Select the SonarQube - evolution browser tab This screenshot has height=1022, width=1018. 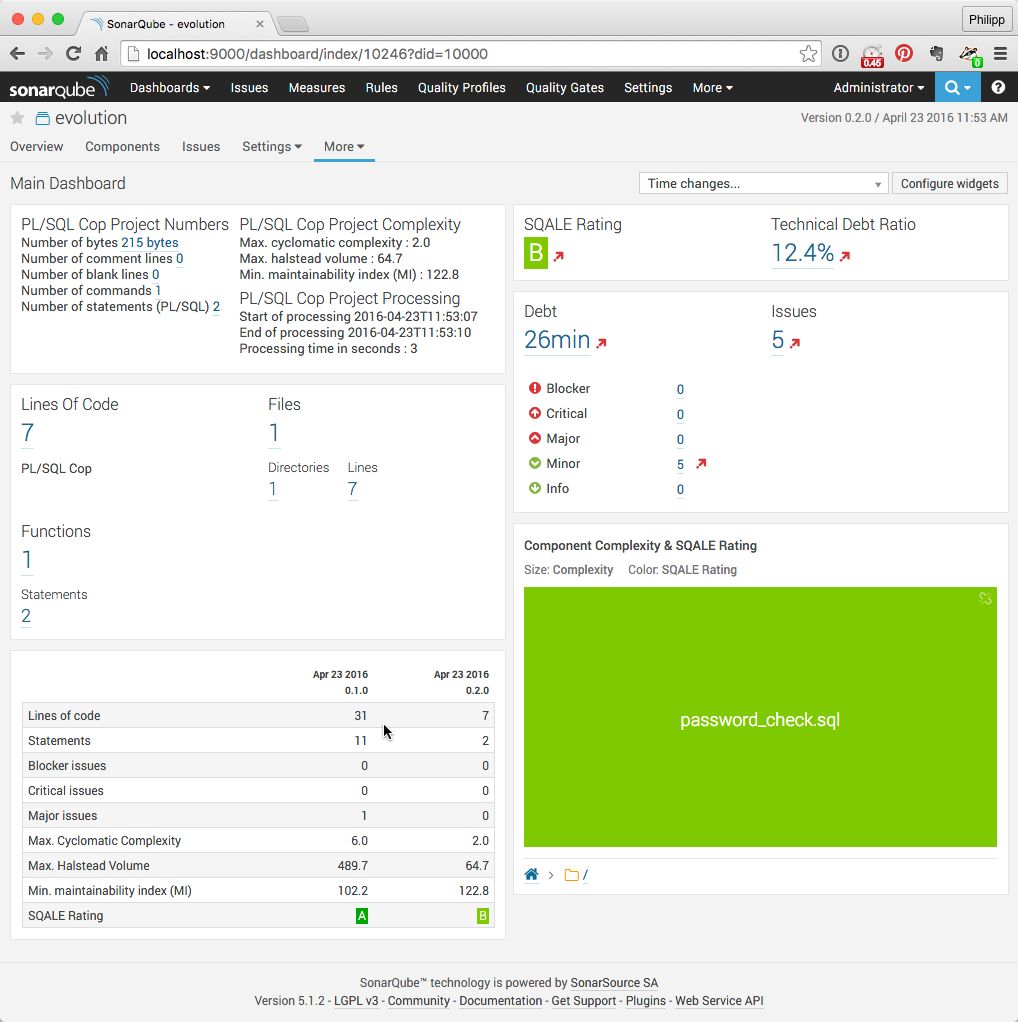point(176,24)
